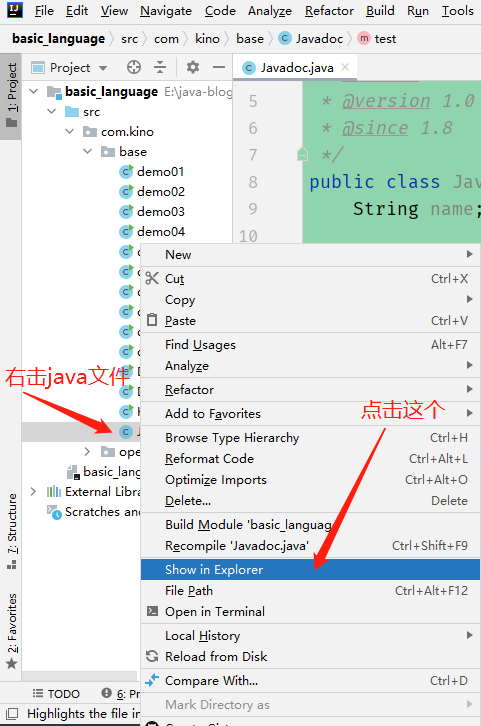Select demo02 class in tree
The width and height of the screenshot is (481, 726).
152,192
